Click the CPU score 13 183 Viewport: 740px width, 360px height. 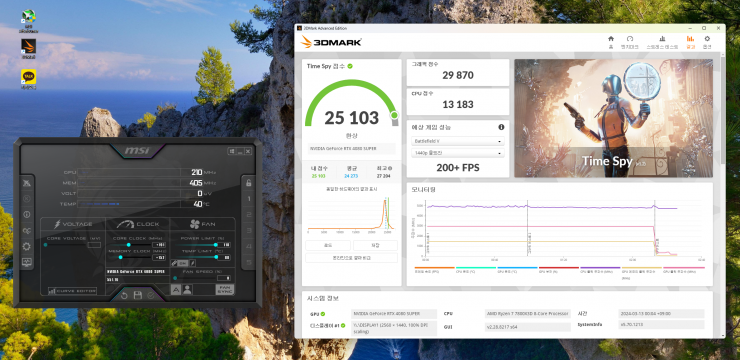point(458,104)
